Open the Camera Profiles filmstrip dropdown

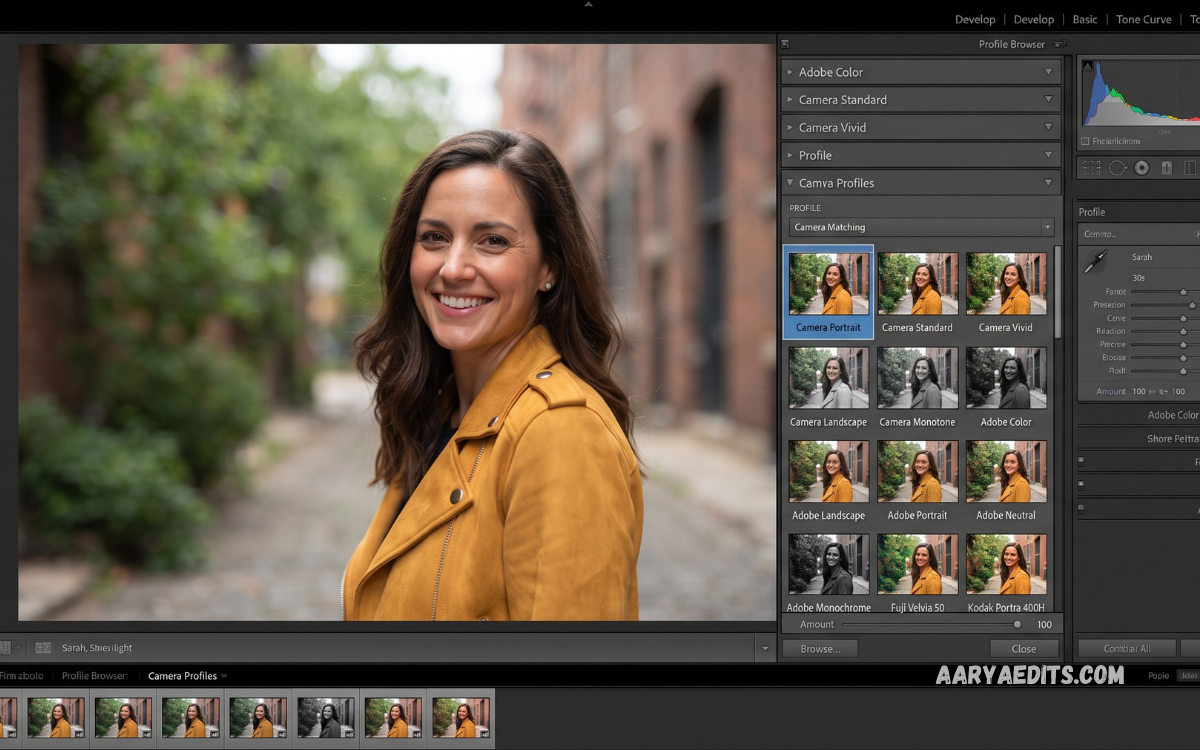point(188,676)
